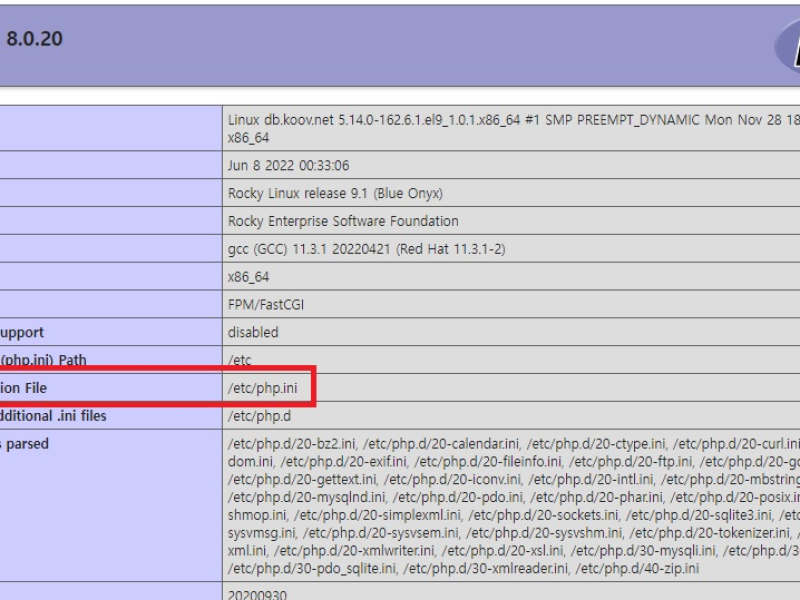Screen dimensions: 800x600
Task: Click the /etc/php.d/20-ctype.ini entry
Action: click(x=596, y=444)
